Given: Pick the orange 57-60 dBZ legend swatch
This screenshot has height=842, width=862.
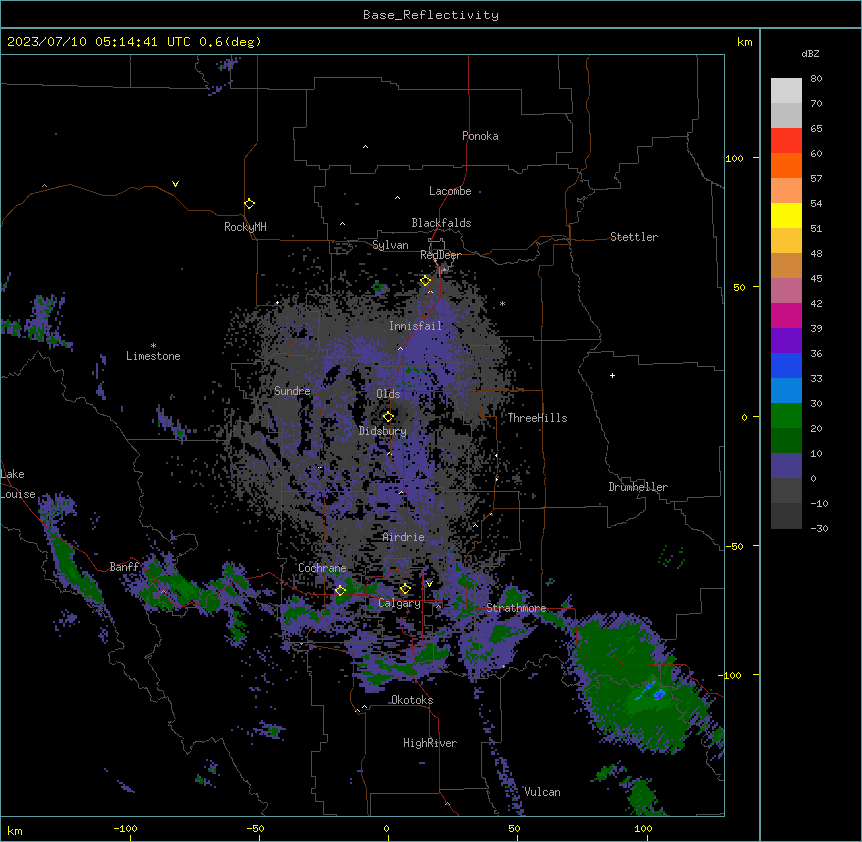Looking at the screenshot, I should (x=786, y=165).
